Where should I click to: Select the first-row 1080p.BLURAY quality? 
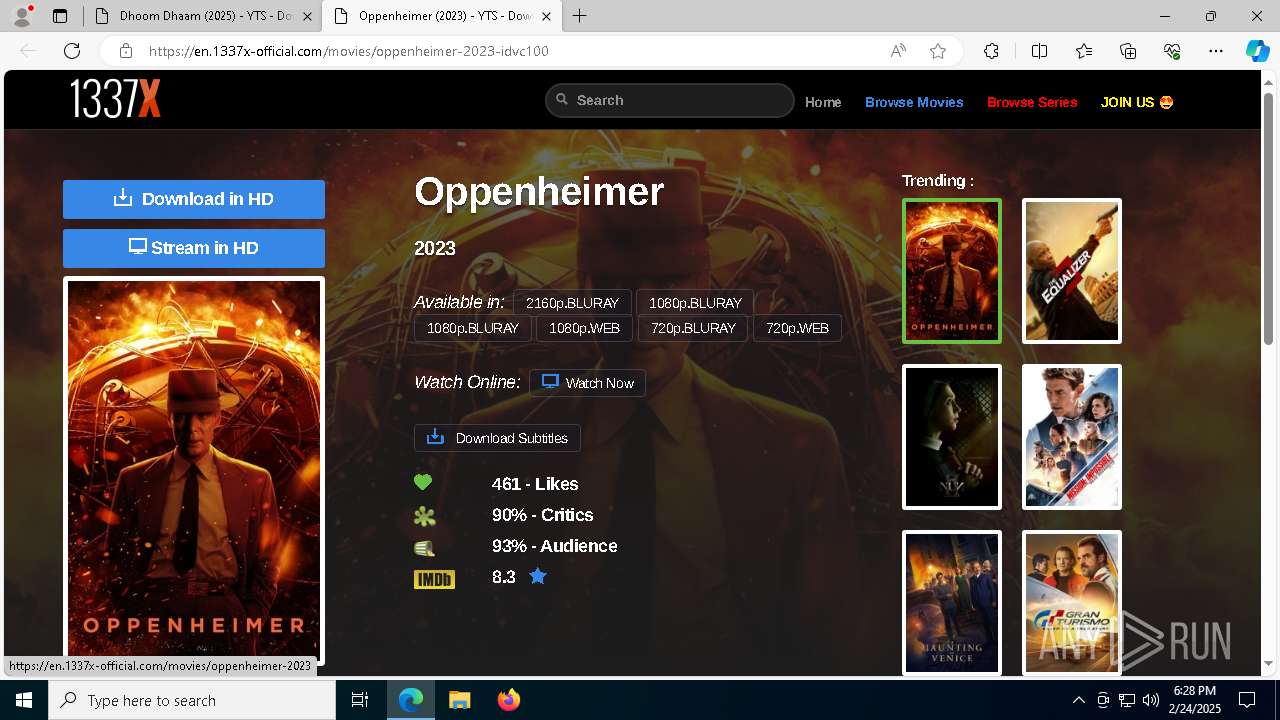pyautogui.click(x=695, y=303)
